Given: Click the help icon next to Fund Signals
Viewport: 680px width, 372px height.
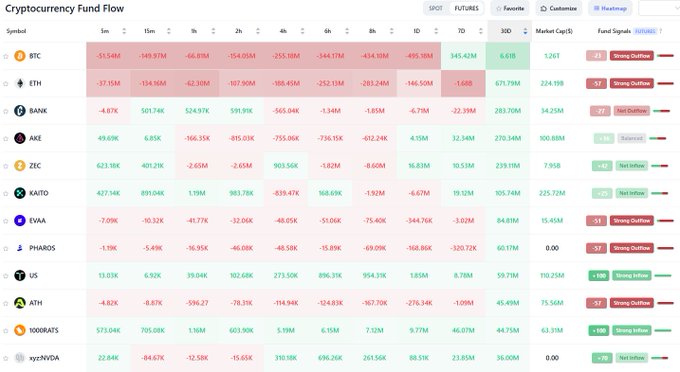Looking at the screenshot, I should click(x=660, y=31).
